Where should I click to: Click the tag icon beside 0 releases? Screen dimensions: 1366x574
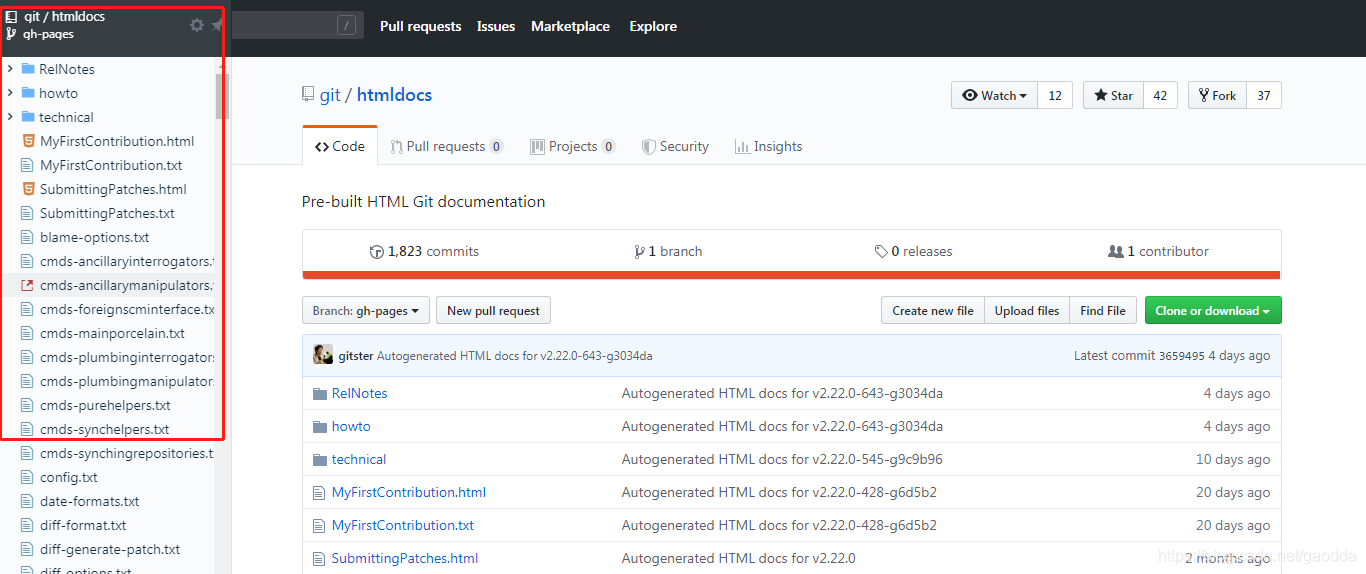coord(881,252)
